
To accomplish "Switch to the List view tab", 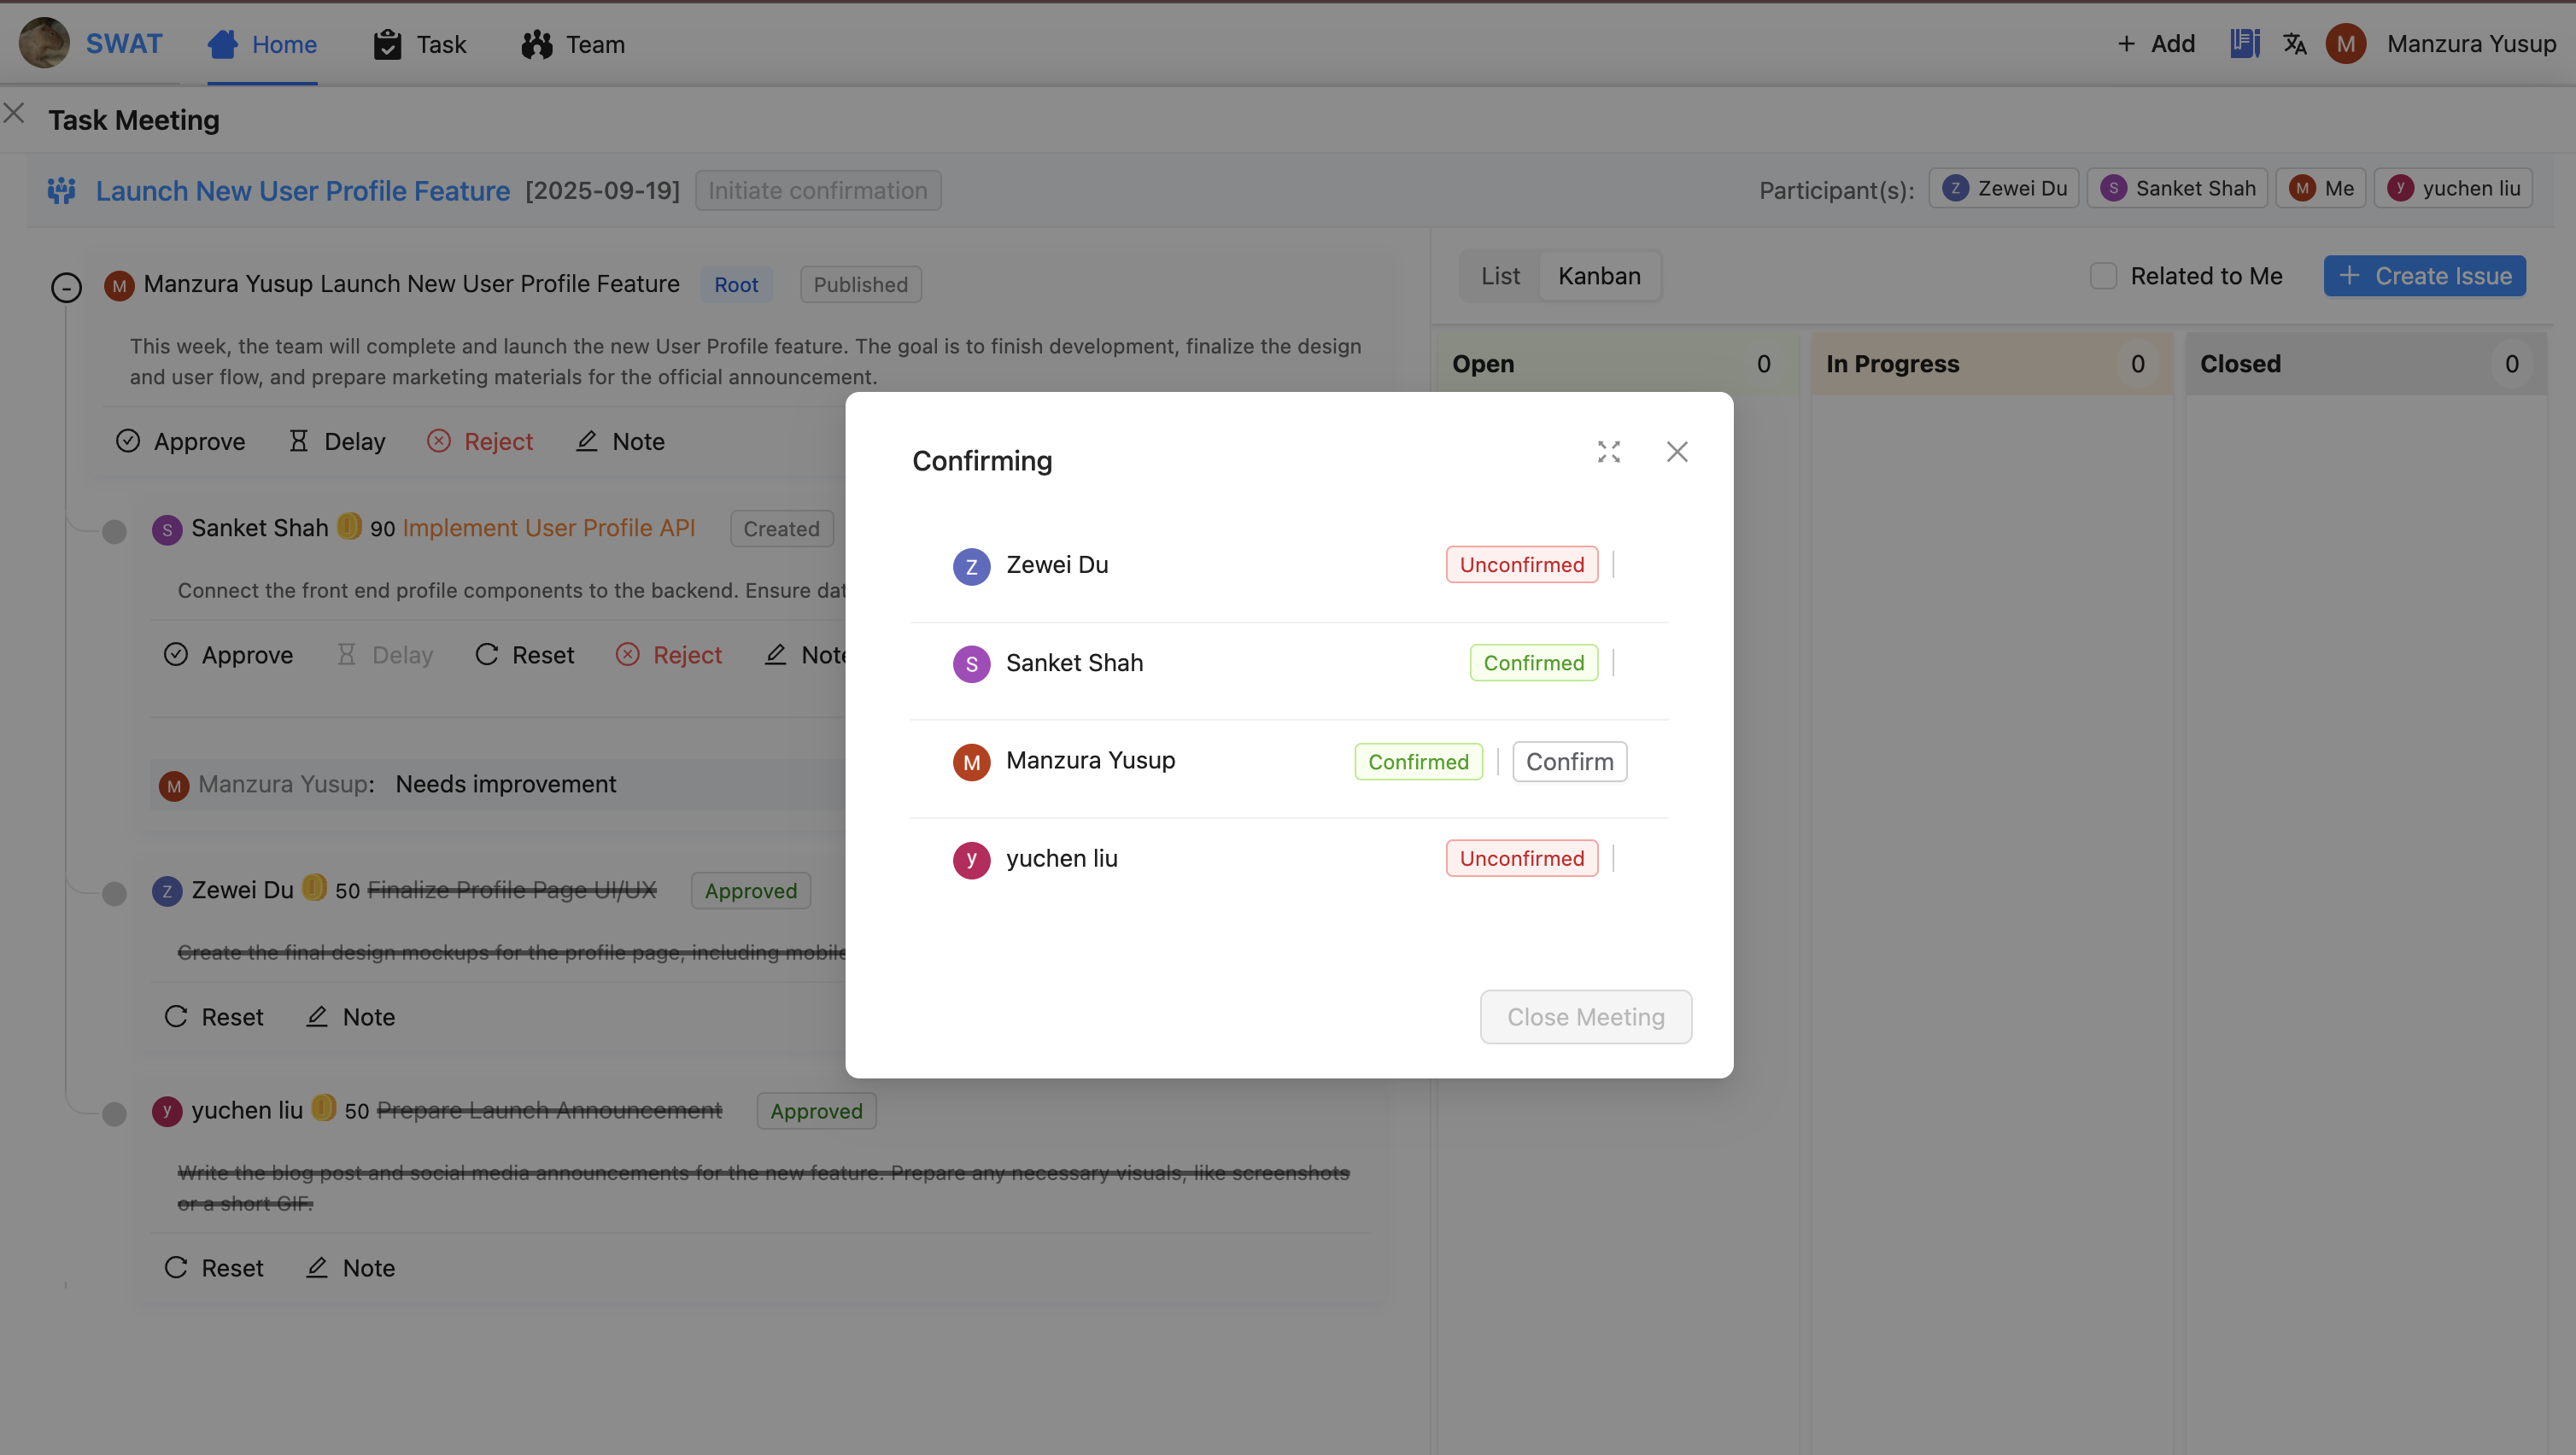I will (1499, 276).
